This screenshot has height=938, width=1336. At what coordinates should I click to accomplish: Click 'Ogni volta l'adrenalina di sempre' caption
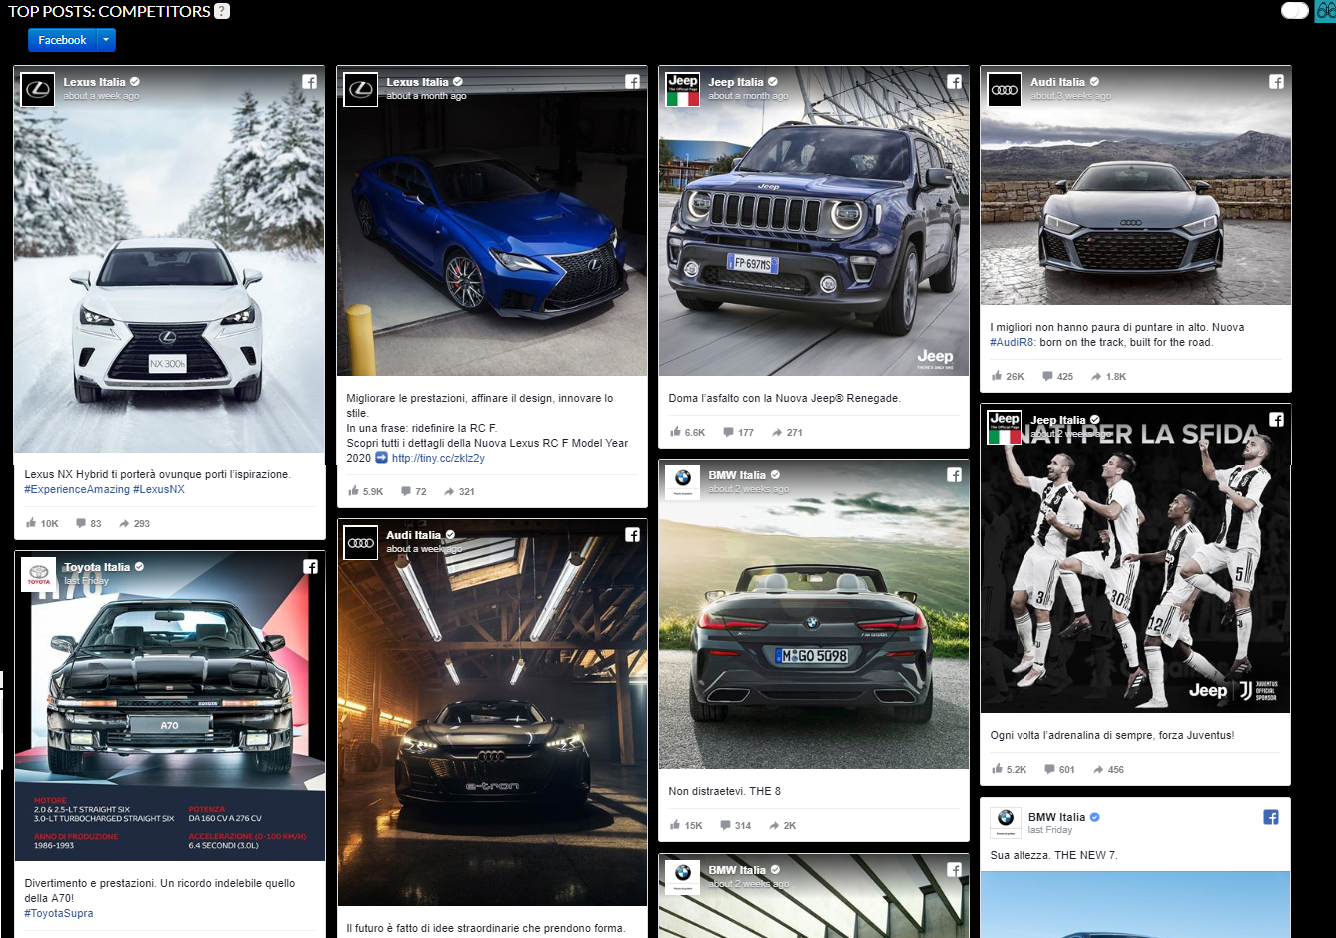coord(1112,735)
